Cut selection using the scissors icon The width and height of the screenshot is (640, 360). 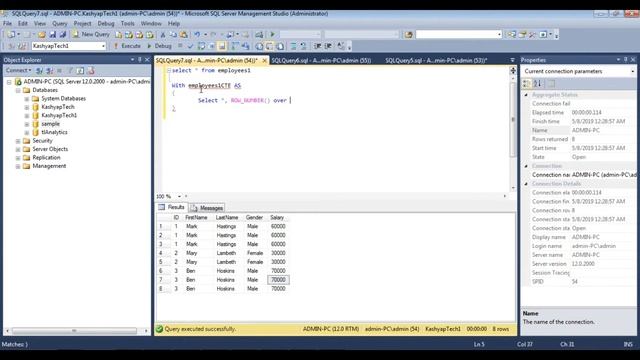(163, 35)
